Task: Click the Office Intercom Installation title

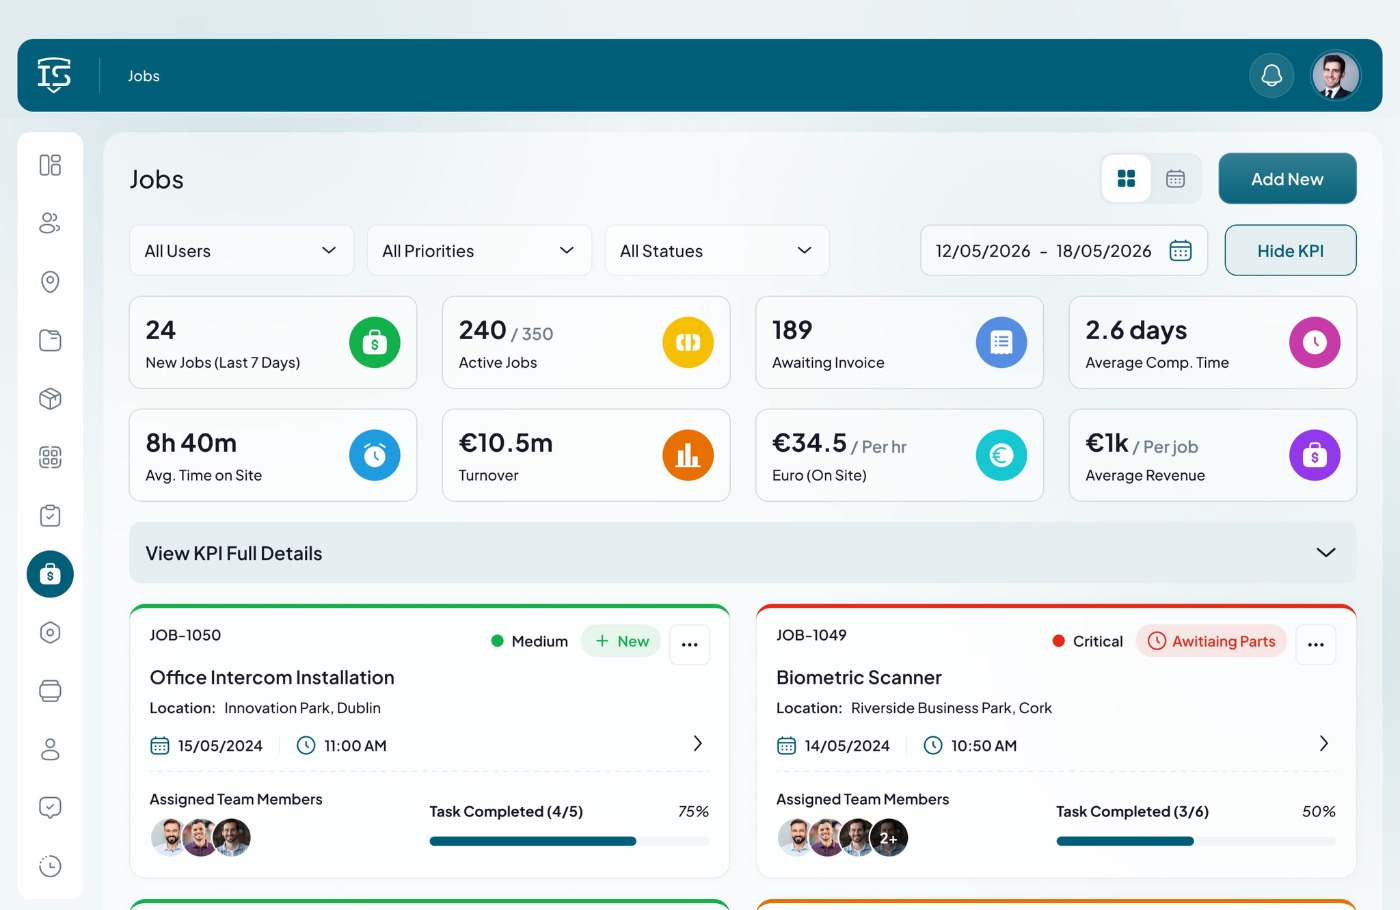Action: [x=272, y=677]
